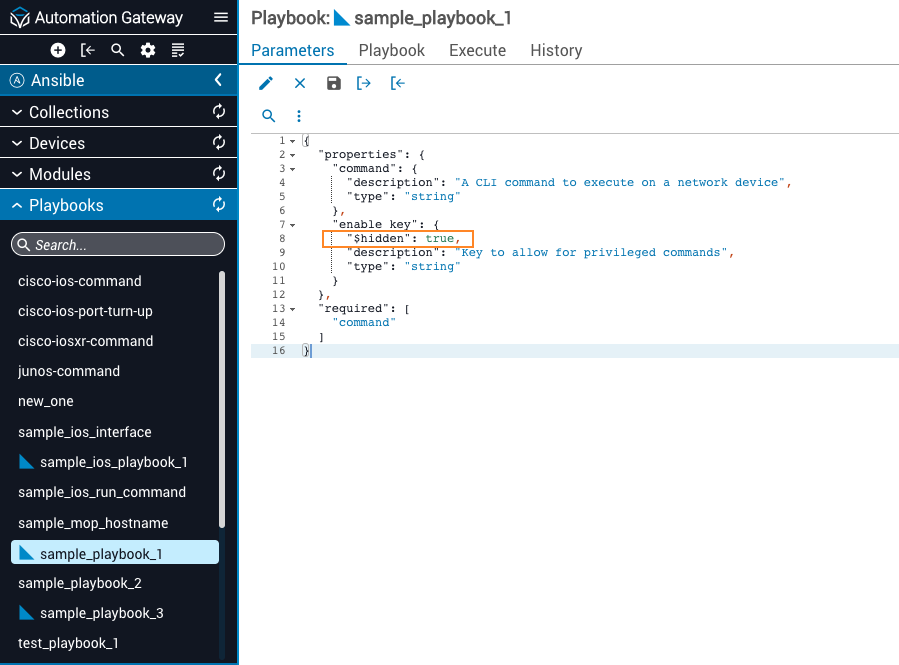The height and width of the screenshot is (665, 899).
Task: Toggle the hamburger menu beside Automation Gateway
Action: 220,18
